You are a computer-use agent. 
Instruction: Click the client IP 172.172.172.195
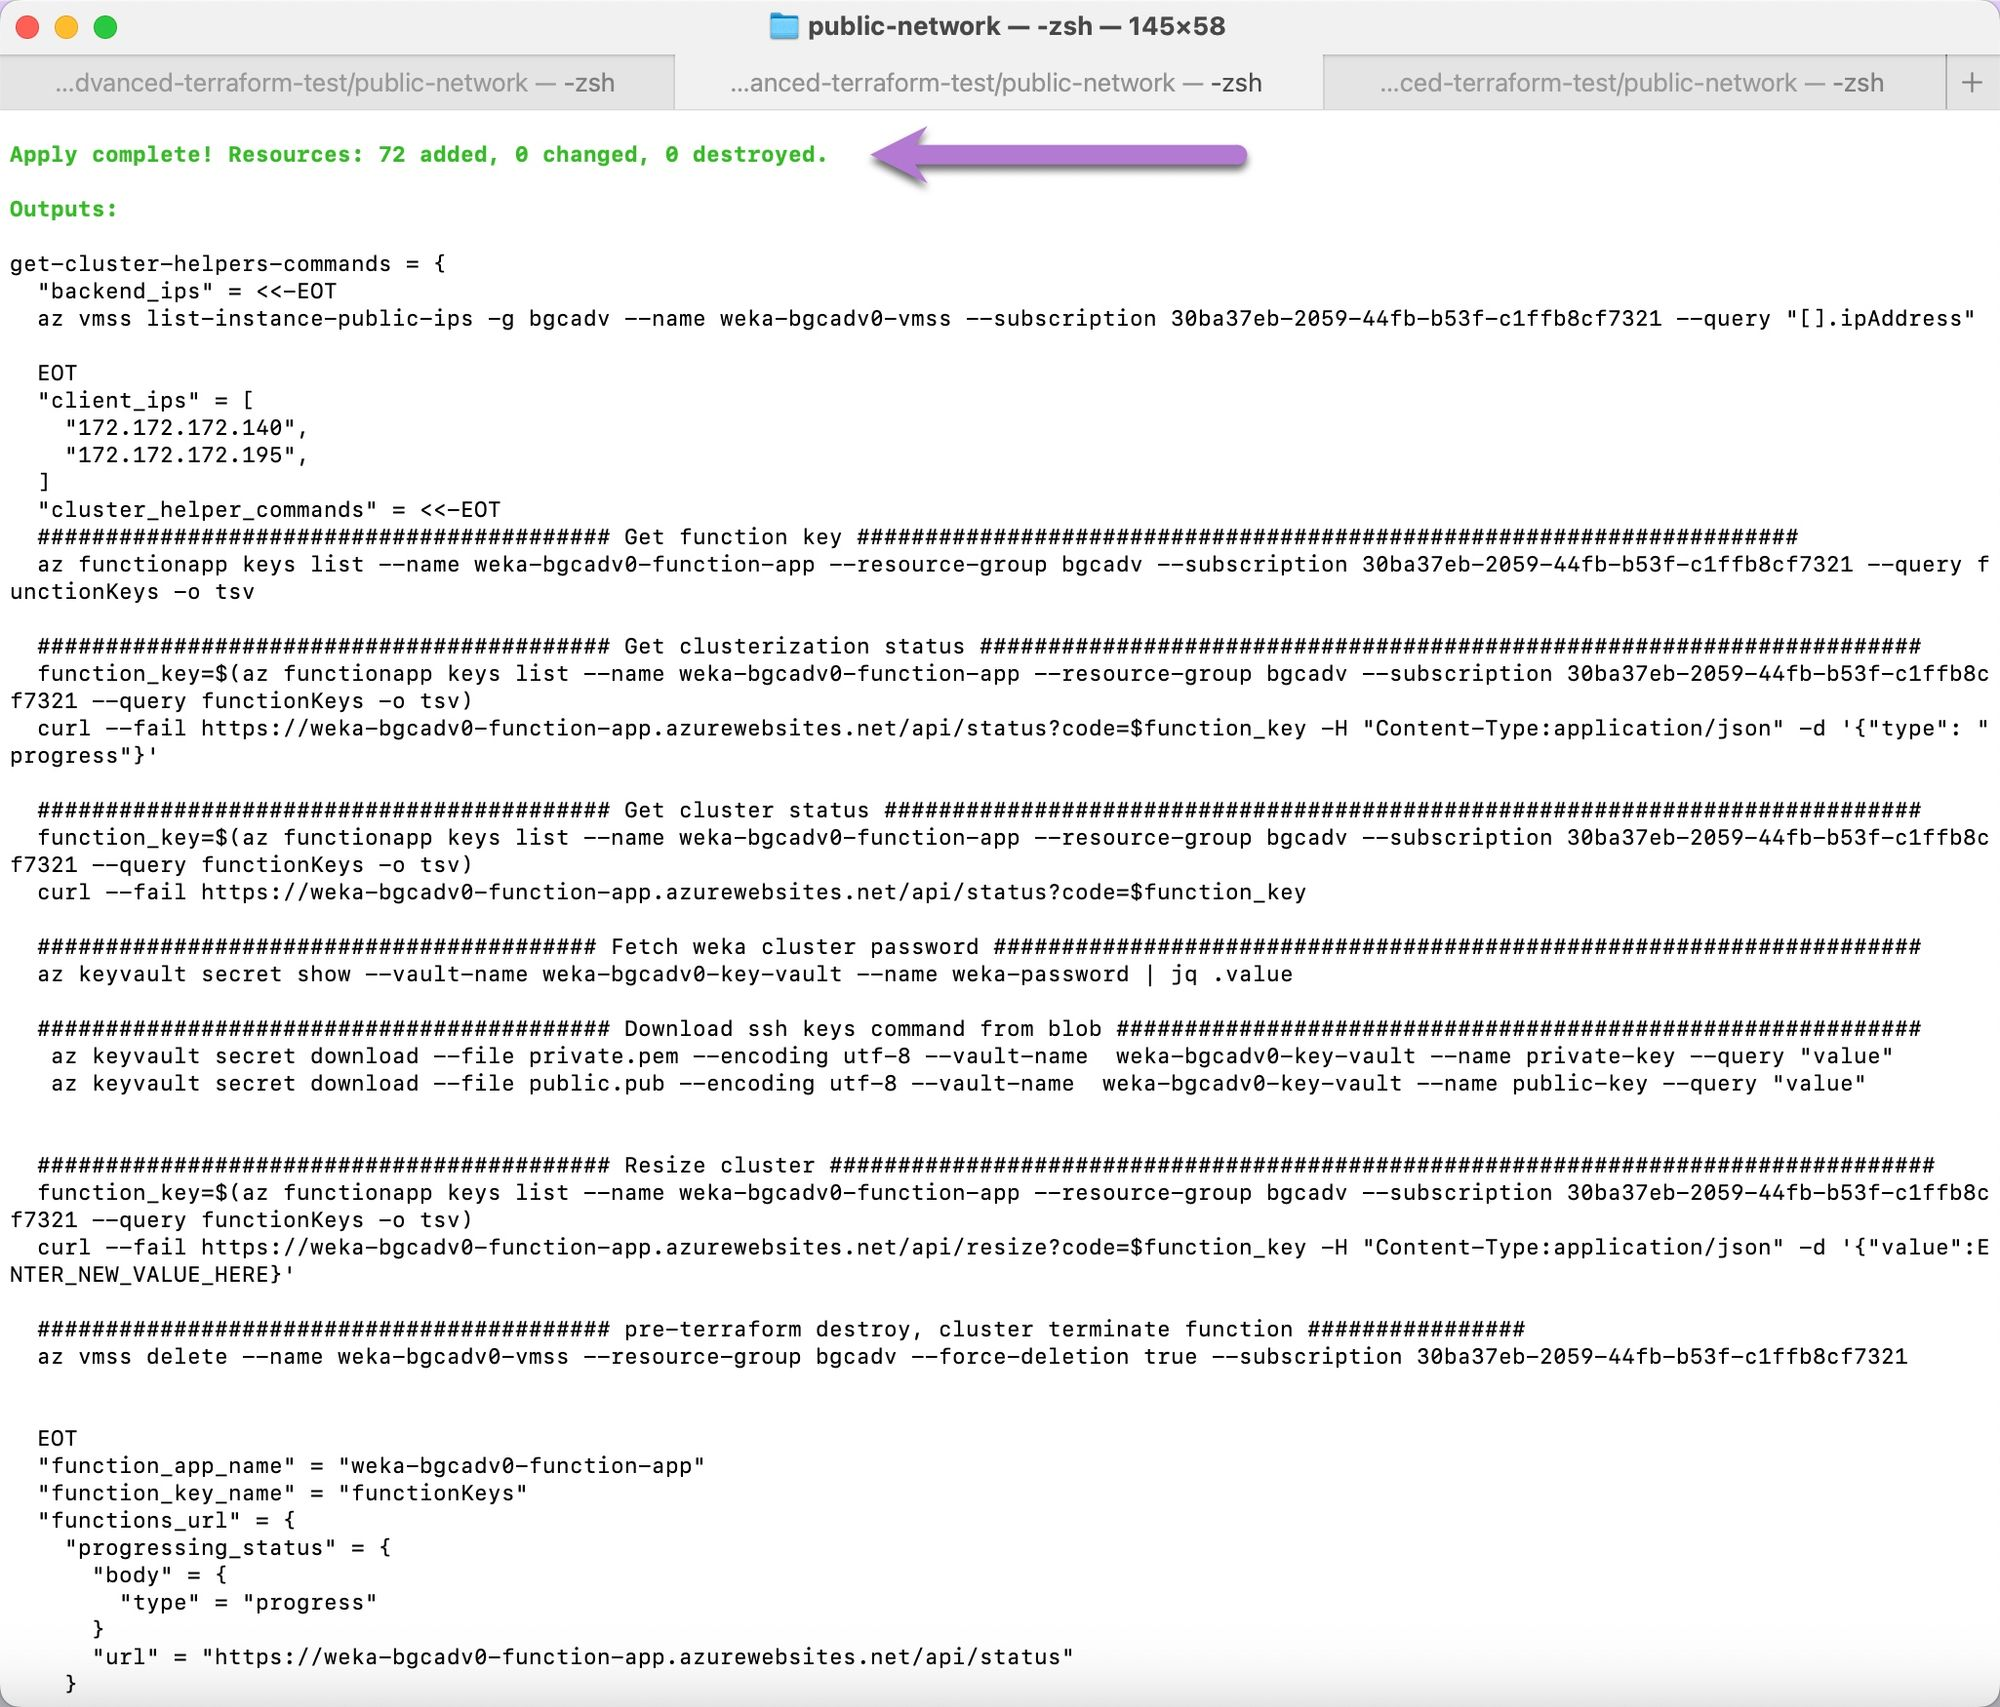tap(181, 455)
